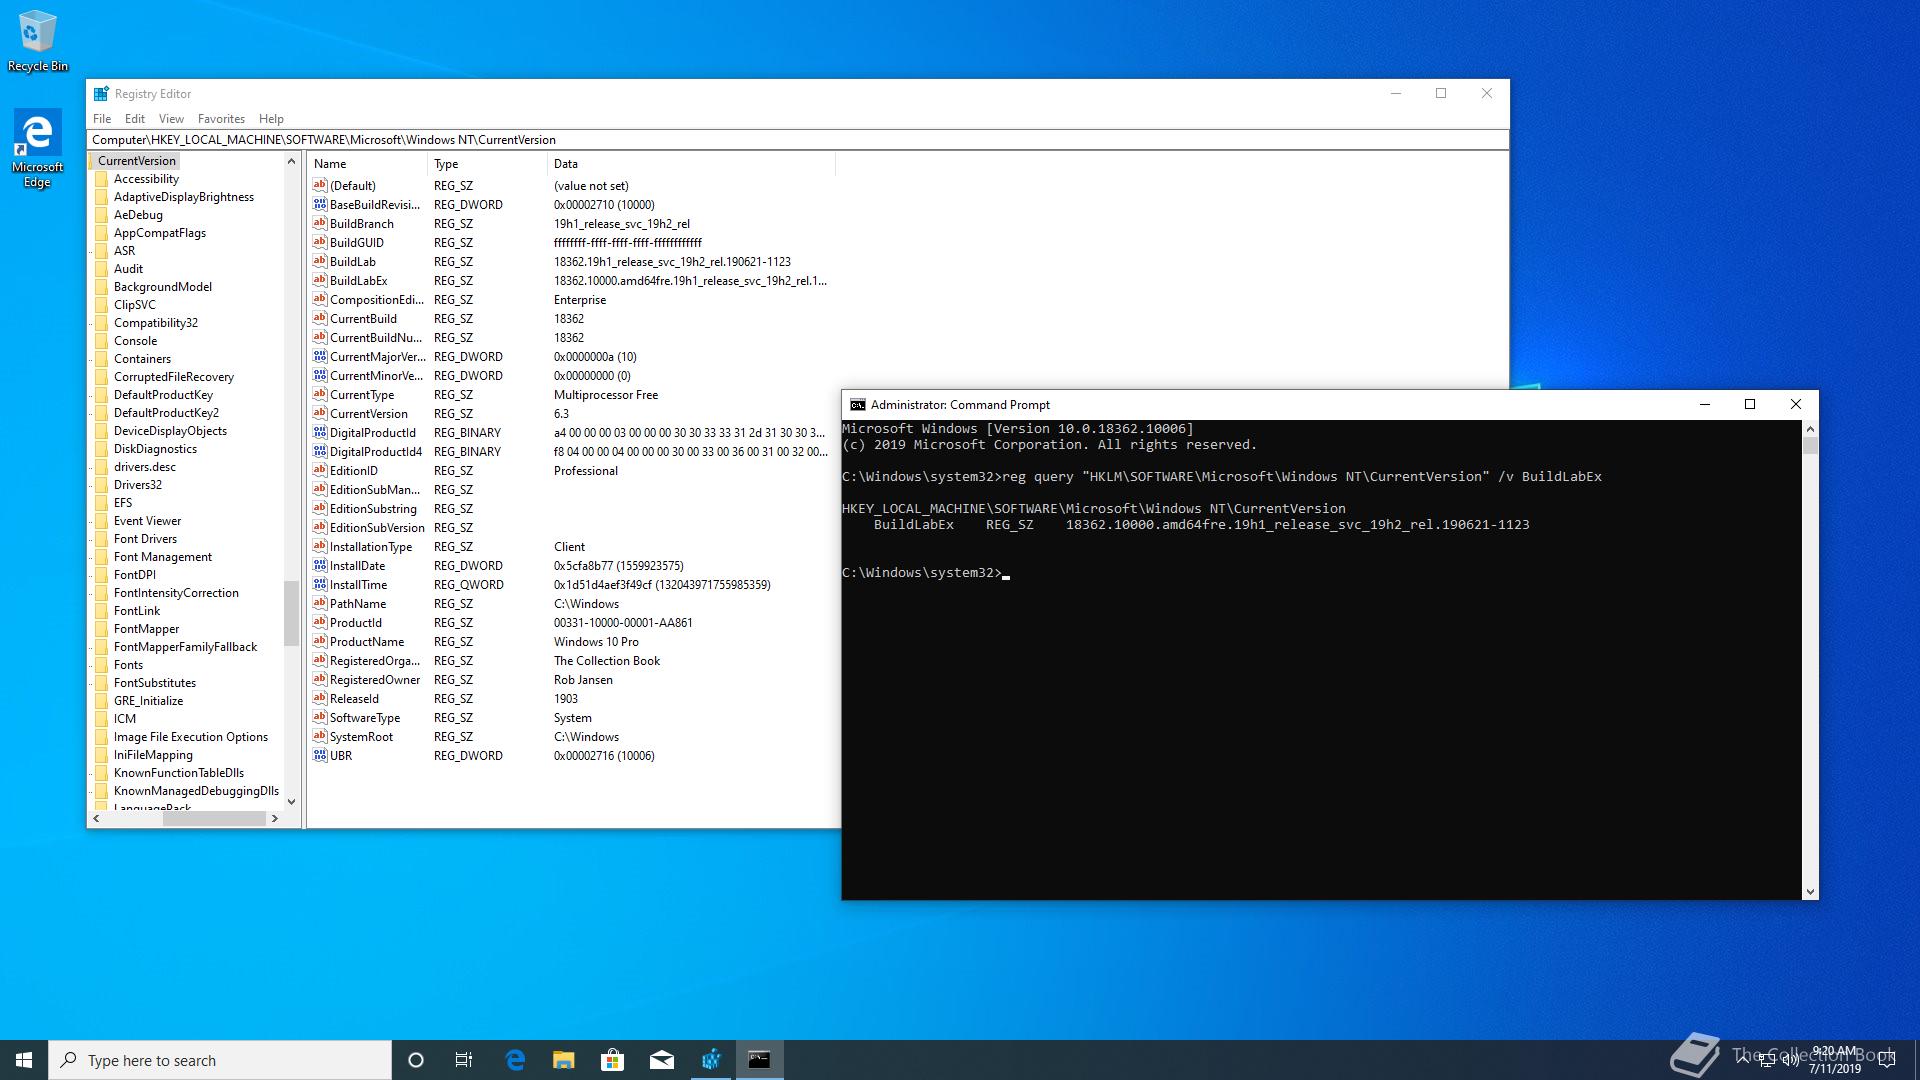Click the EFS folder icon in tree

(101, 503)
